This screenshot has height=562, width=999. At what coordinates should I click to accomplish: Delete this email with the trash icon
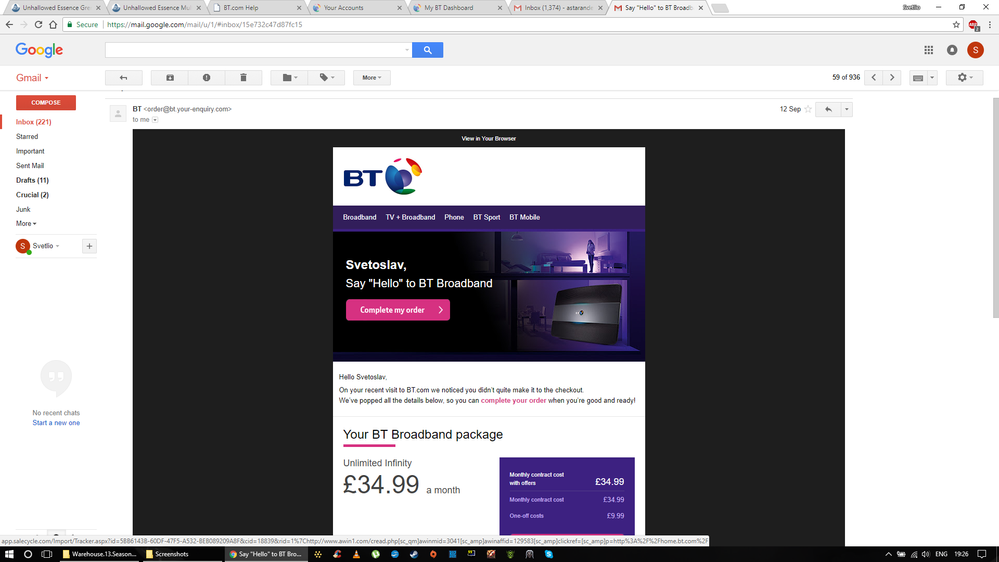243,78
